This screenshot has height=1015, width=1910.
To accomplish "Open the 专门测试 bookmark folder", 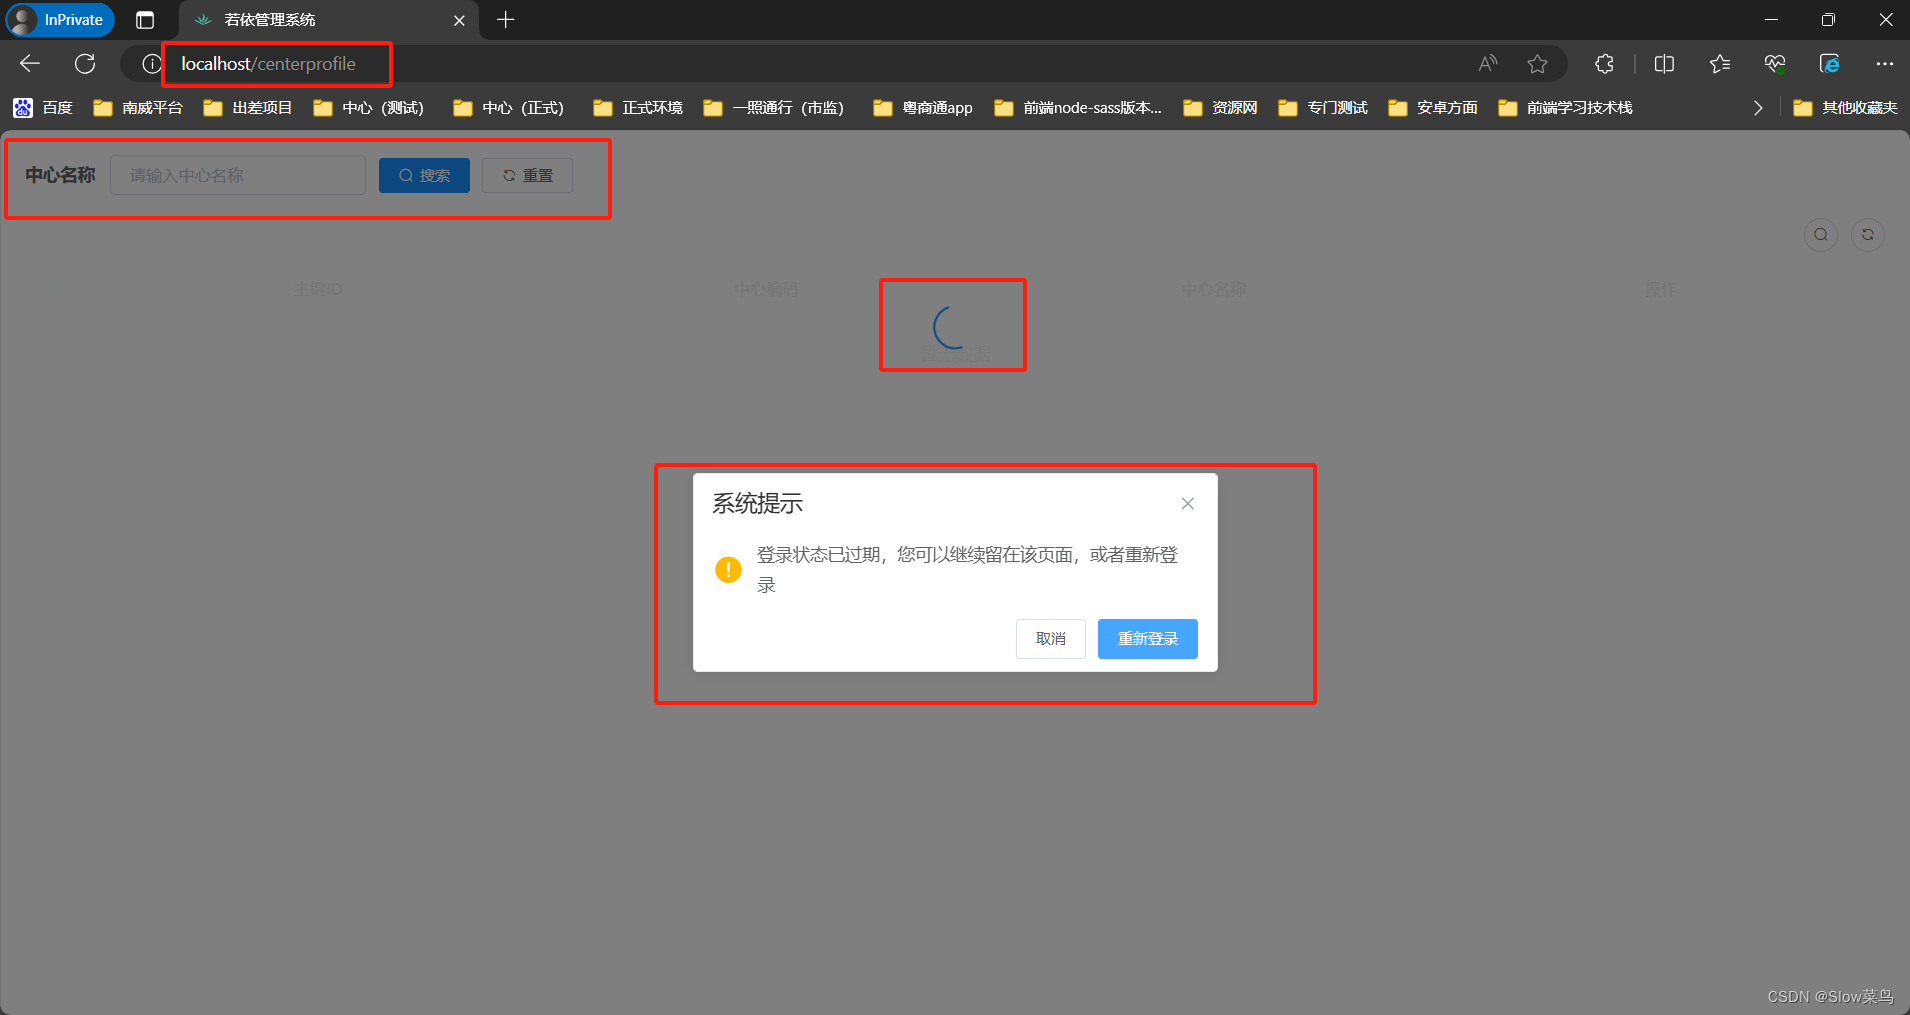I will 1323,108.
